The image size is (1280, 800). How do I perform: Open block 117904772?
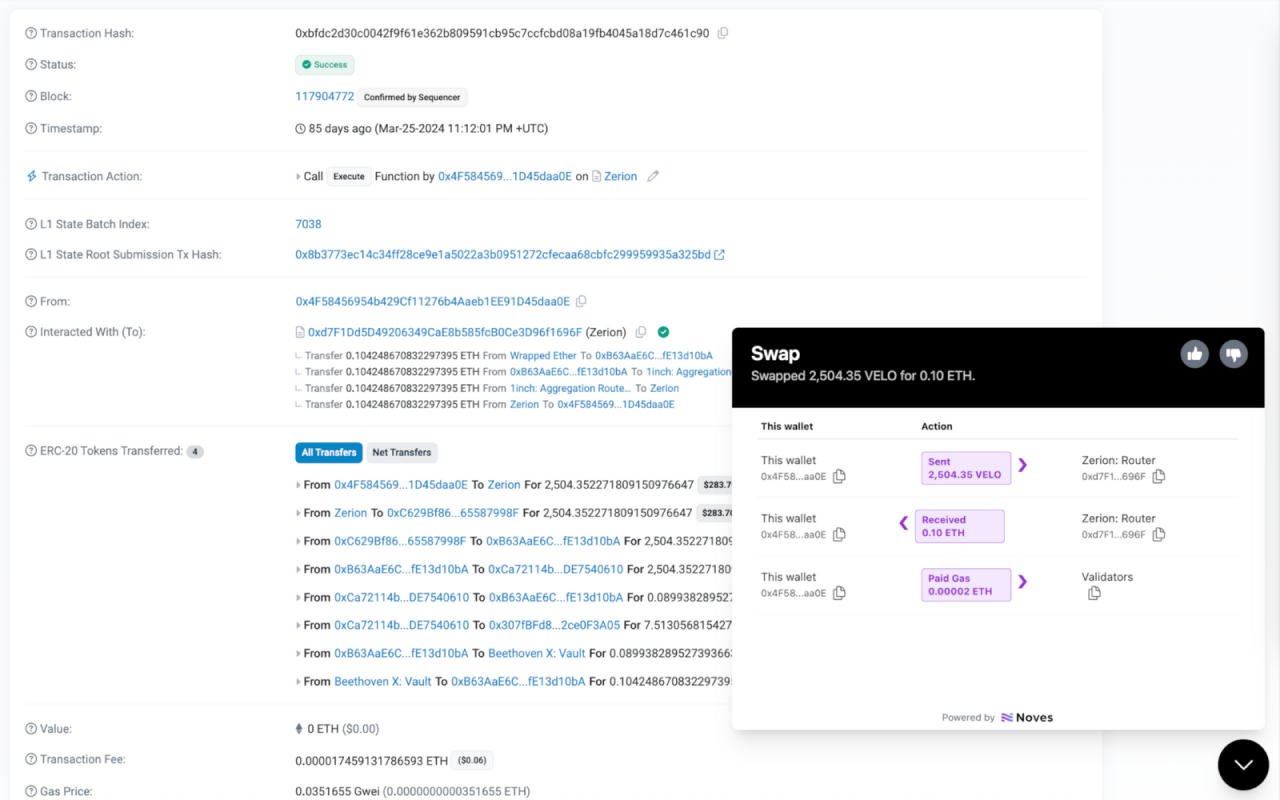tap(324, 96)
